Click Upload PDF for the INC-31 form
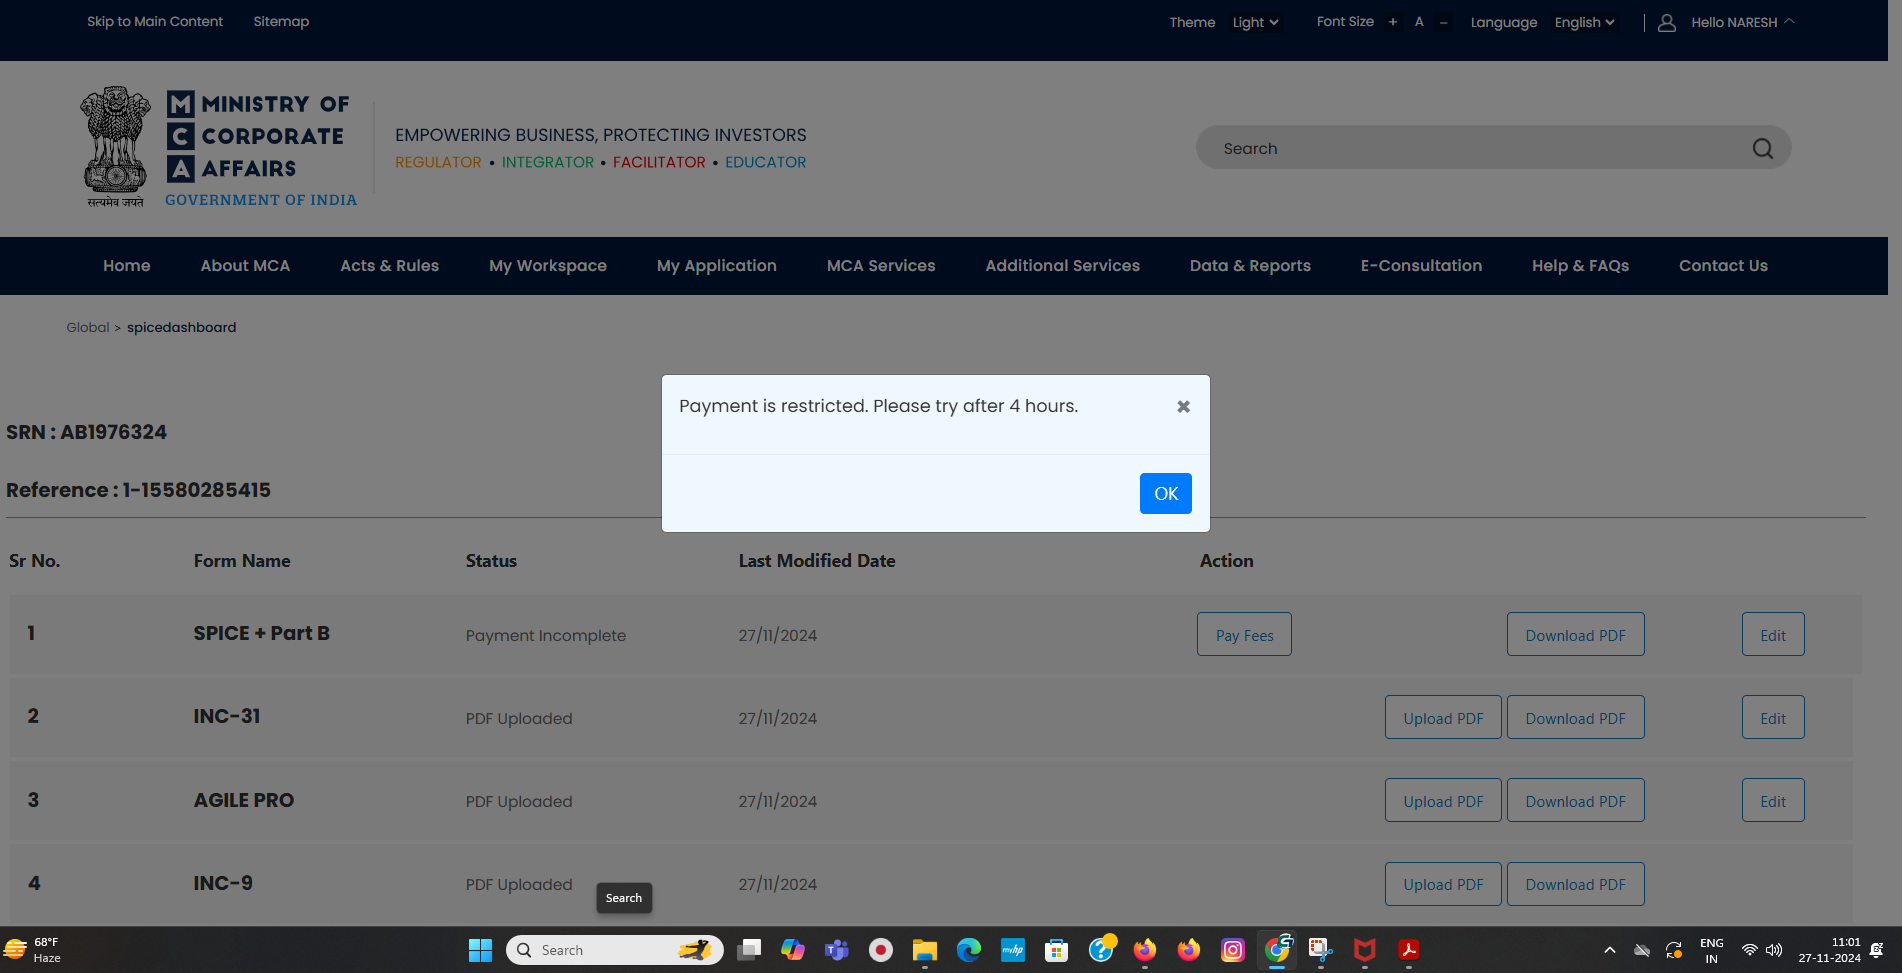 click(1442, 718)
